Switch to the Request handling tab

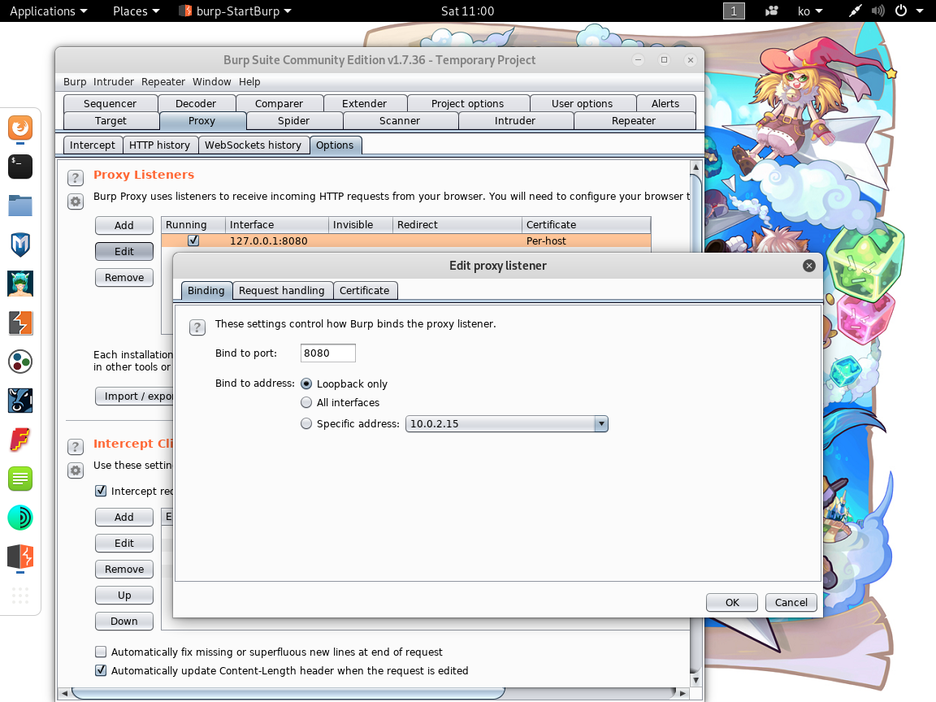coord(282,291)
